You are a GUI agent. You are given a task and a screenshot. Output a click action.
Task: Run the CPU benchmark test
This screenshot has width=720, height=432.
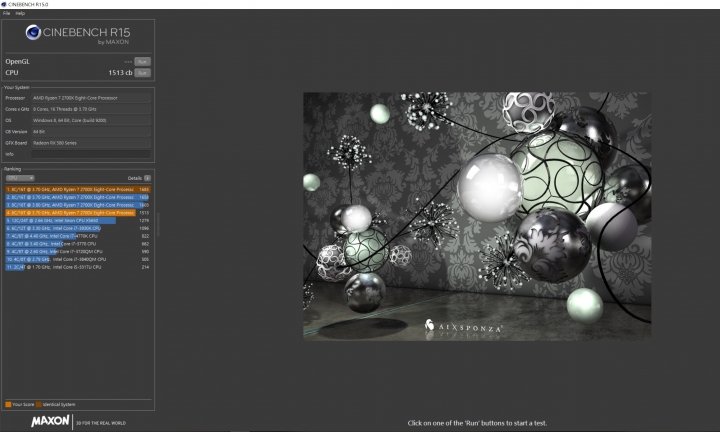click(x=142, y=73)
